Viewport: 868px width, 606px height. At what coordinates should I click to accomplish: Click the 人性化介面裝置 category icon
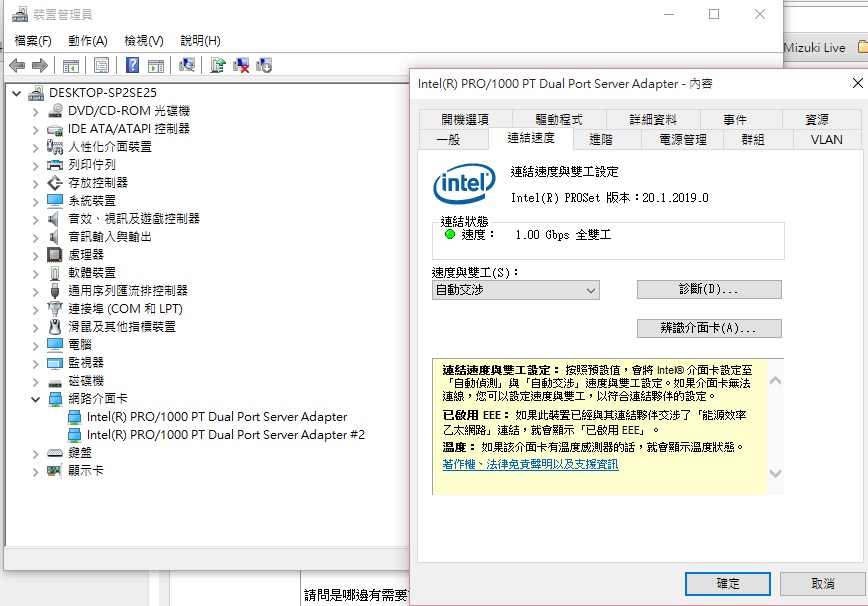[x=55, y=147]
